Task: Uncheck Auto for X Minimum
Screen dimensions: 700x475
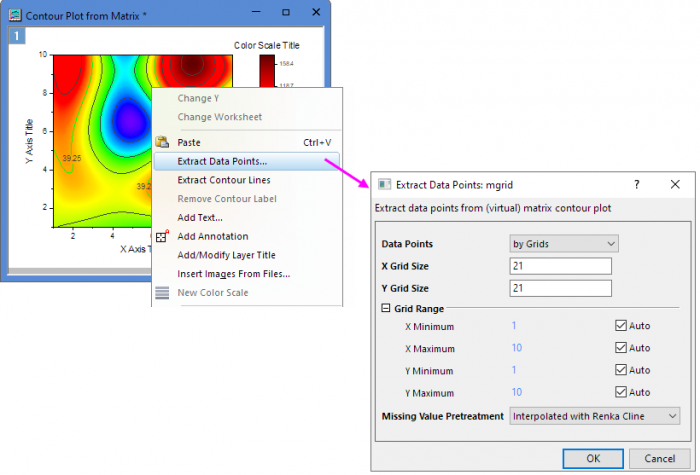Action: (621, 326)
